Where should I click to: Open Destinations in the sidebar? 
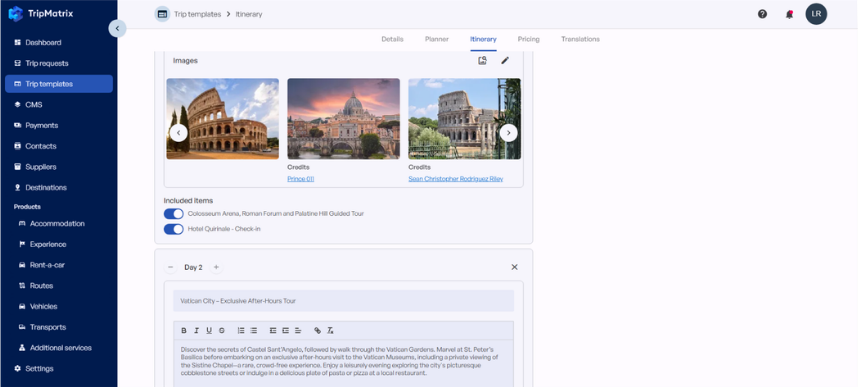point(59,188)
